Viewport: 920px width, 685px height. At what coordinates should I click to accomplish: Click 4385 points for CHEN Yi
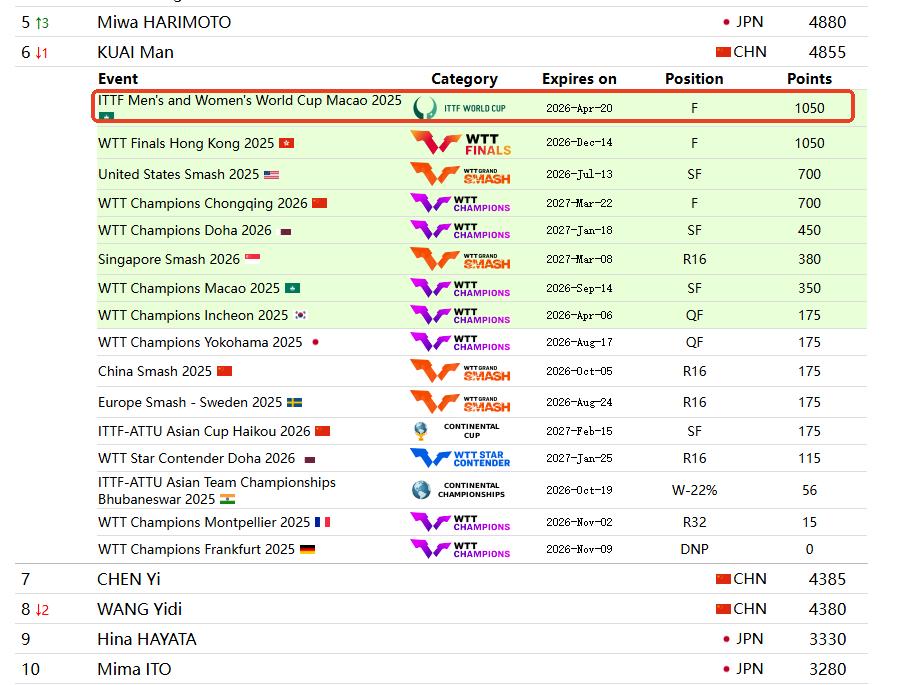click(x=827, y=579)
